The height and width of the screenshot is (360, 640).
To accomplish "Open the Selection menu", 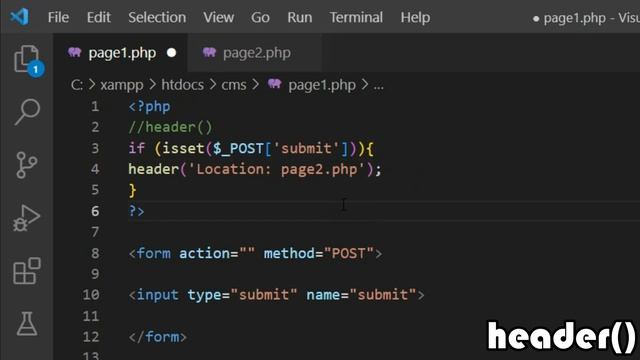I will (157, 18).
